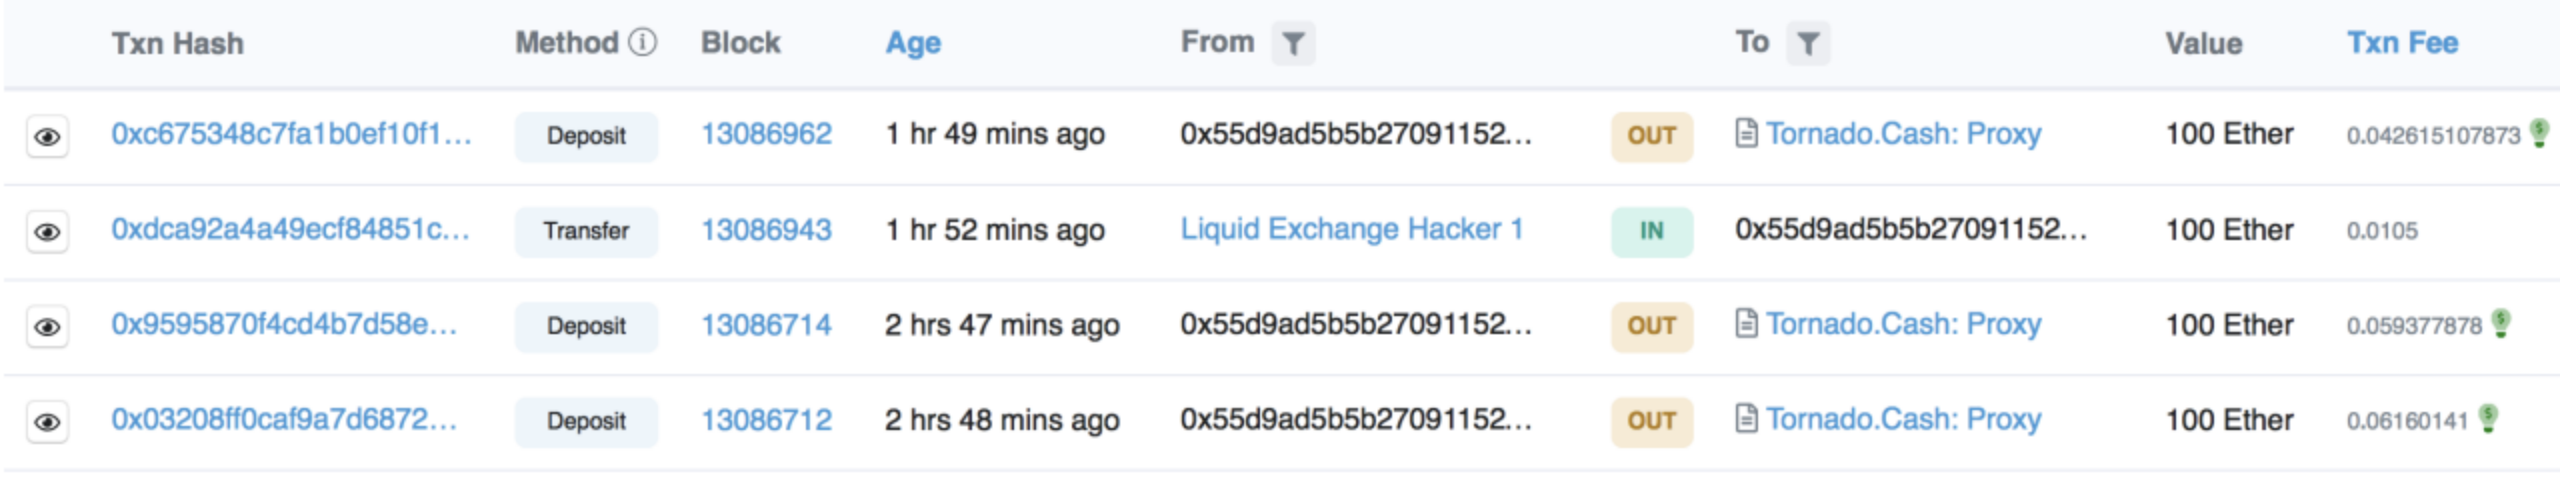Open block 13086943 details
The height and width of the screenshot is (484, 2560).
click(x=766, y=230)
